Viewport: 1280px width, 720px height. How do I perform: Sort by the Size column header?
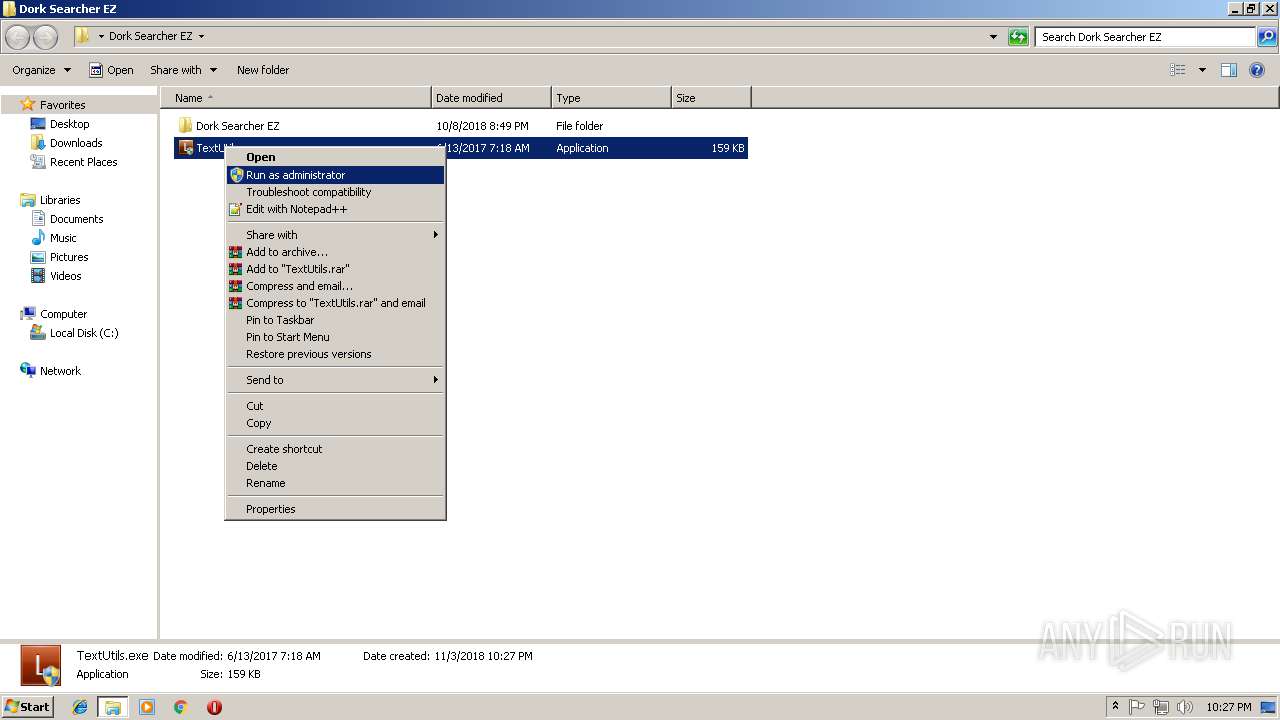[711, 98]
